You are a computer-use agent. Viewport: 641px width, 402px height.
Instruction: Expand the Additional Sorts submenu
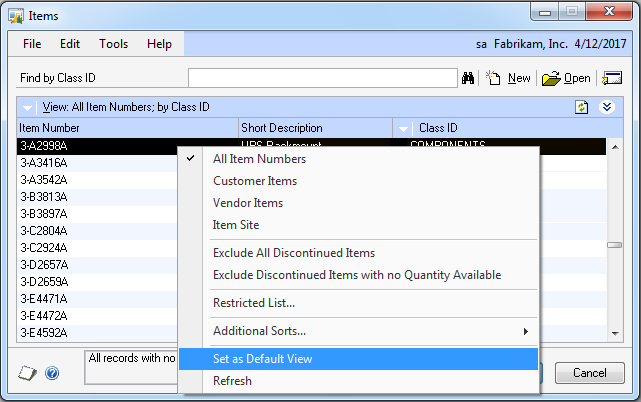[526, 331]
